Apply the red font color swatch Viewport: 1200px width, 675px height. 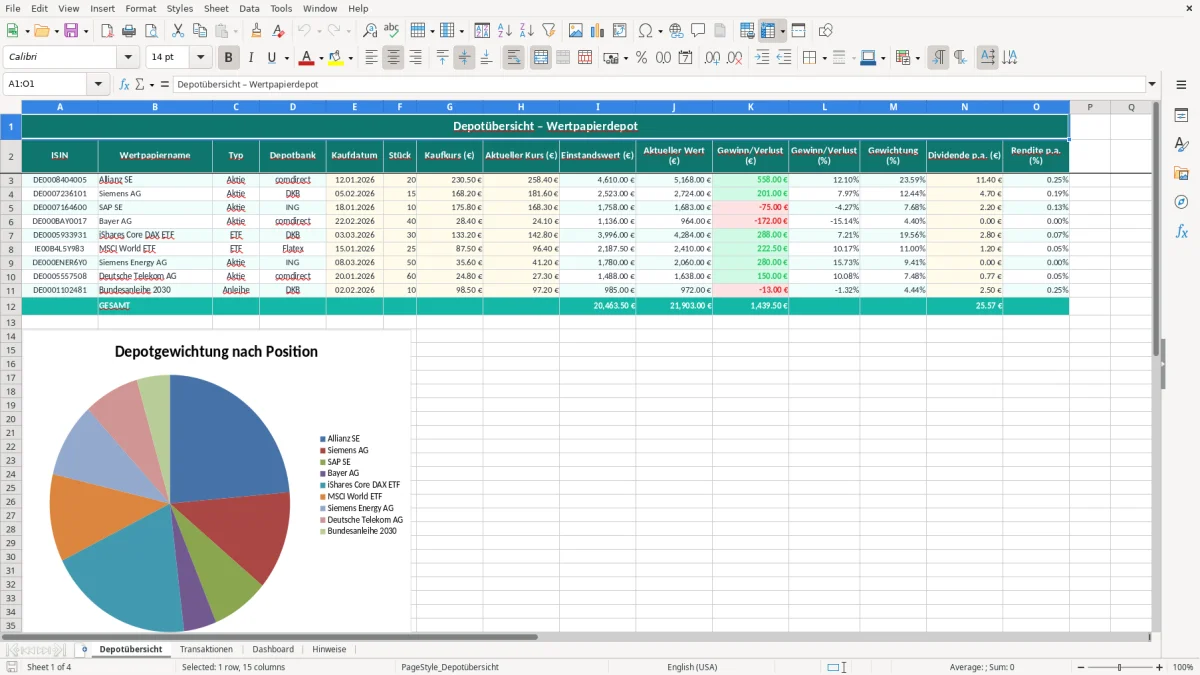point(306,58)
